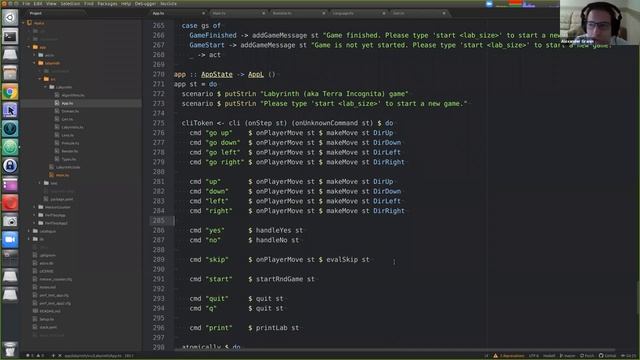Open the Trash at dock bottom
Viewport: 640px width, 360px height.
click(x=10, y=350)
